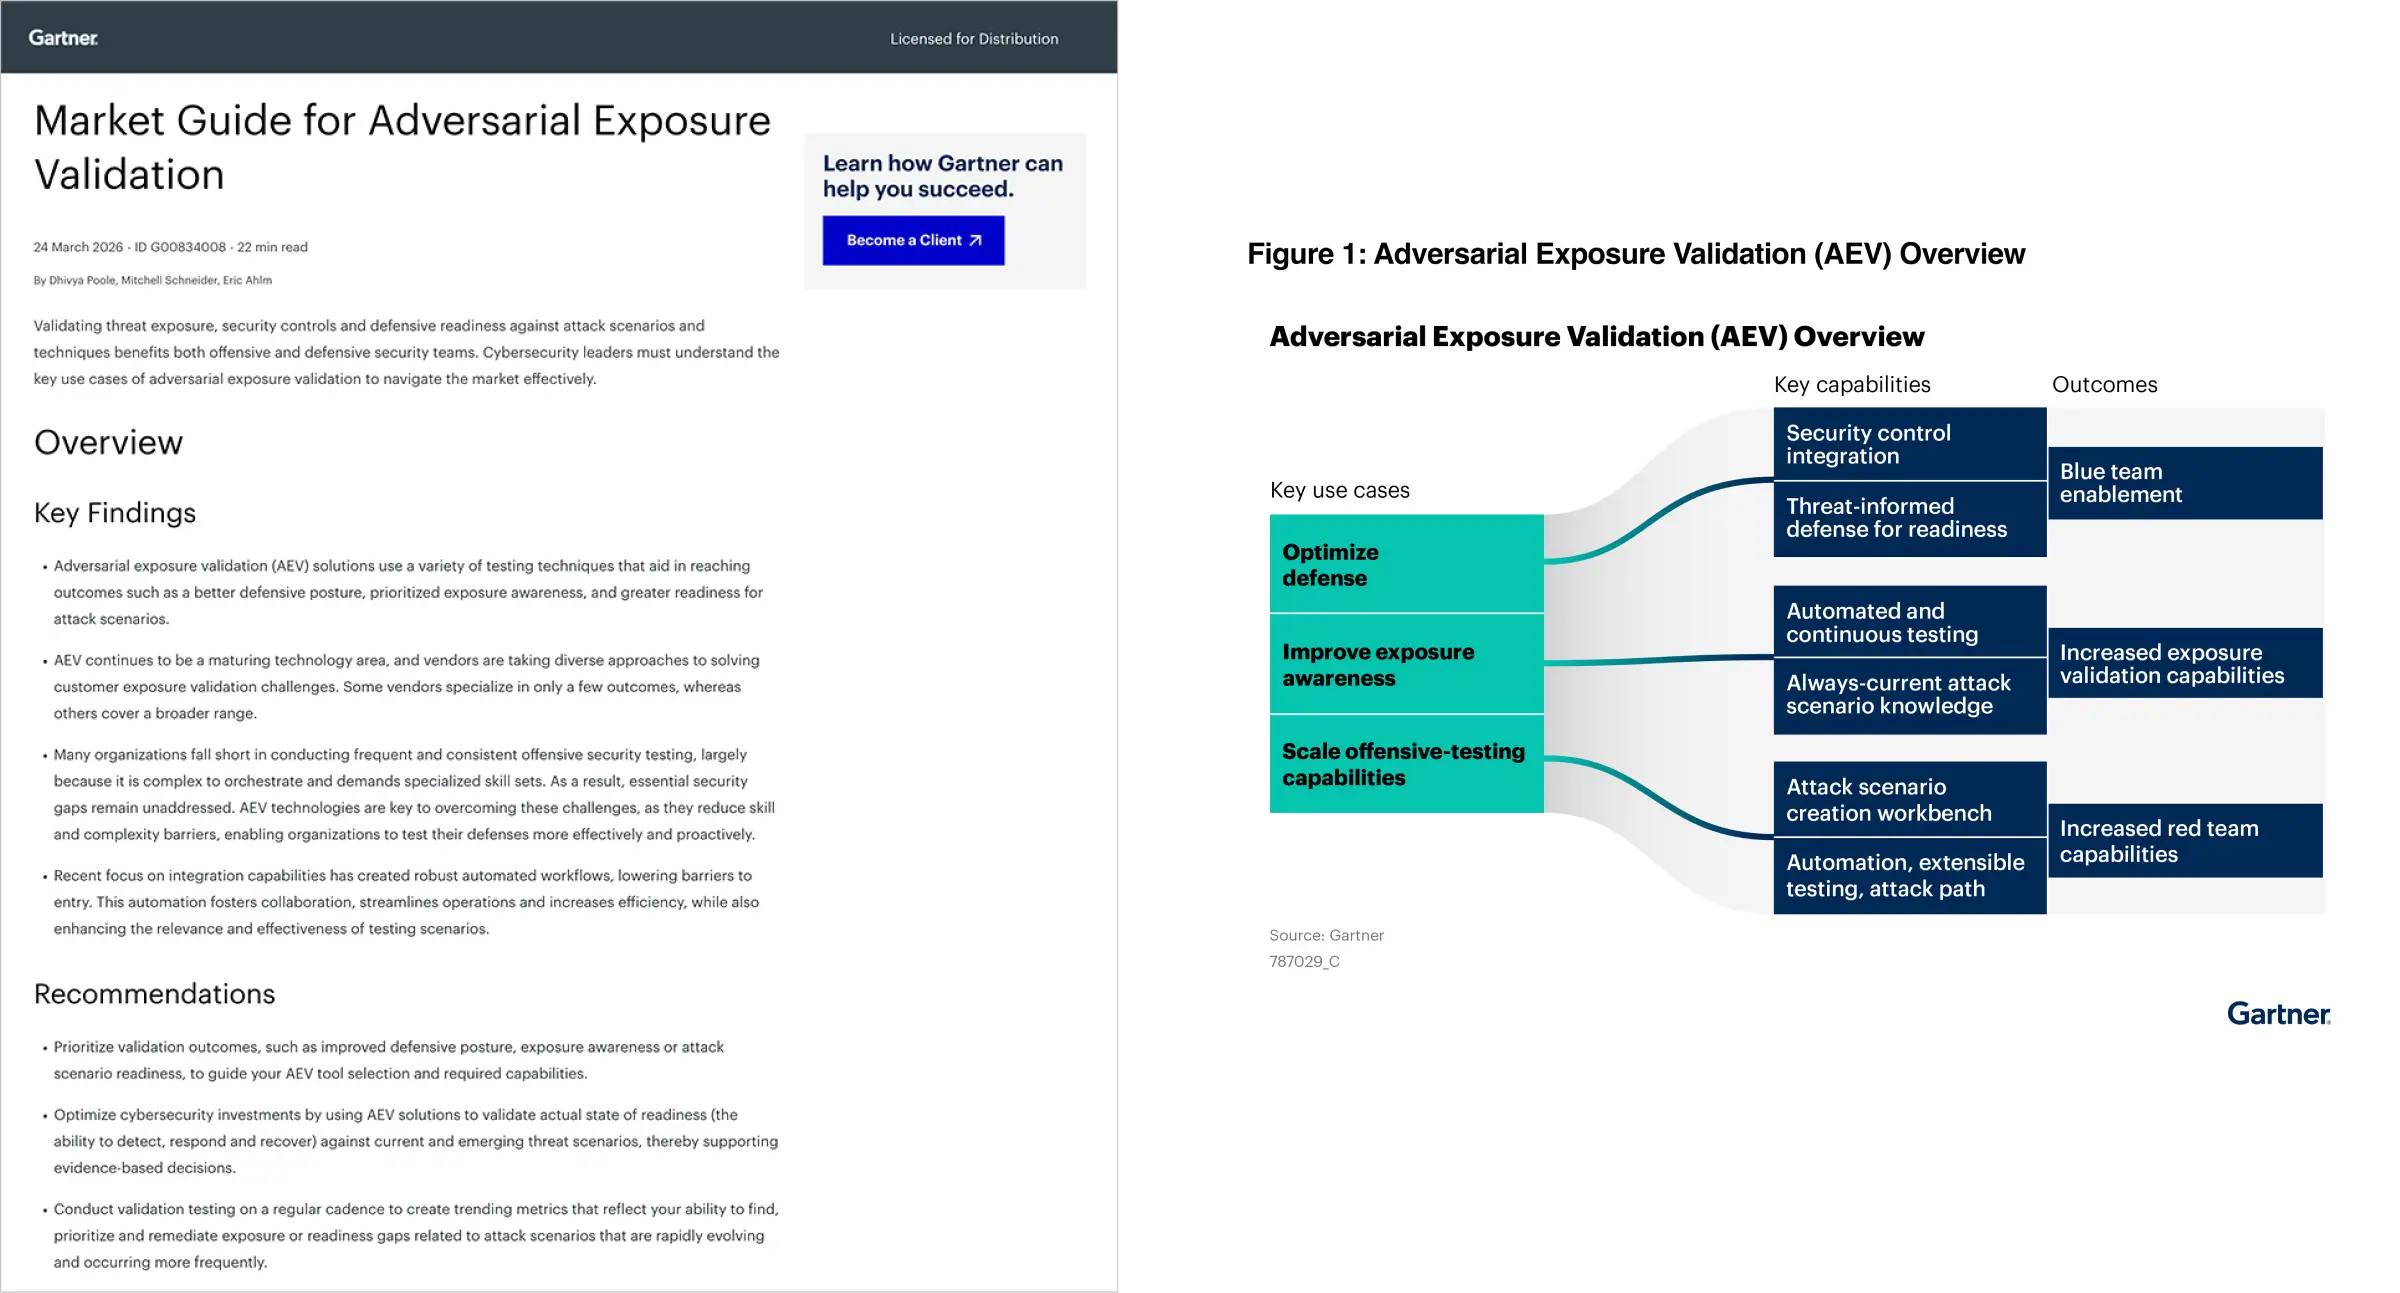Image resolution: width=2400 pixels, height=1293 pixels.
Task: Click the Become a Client button
Action: pos(912,240)
